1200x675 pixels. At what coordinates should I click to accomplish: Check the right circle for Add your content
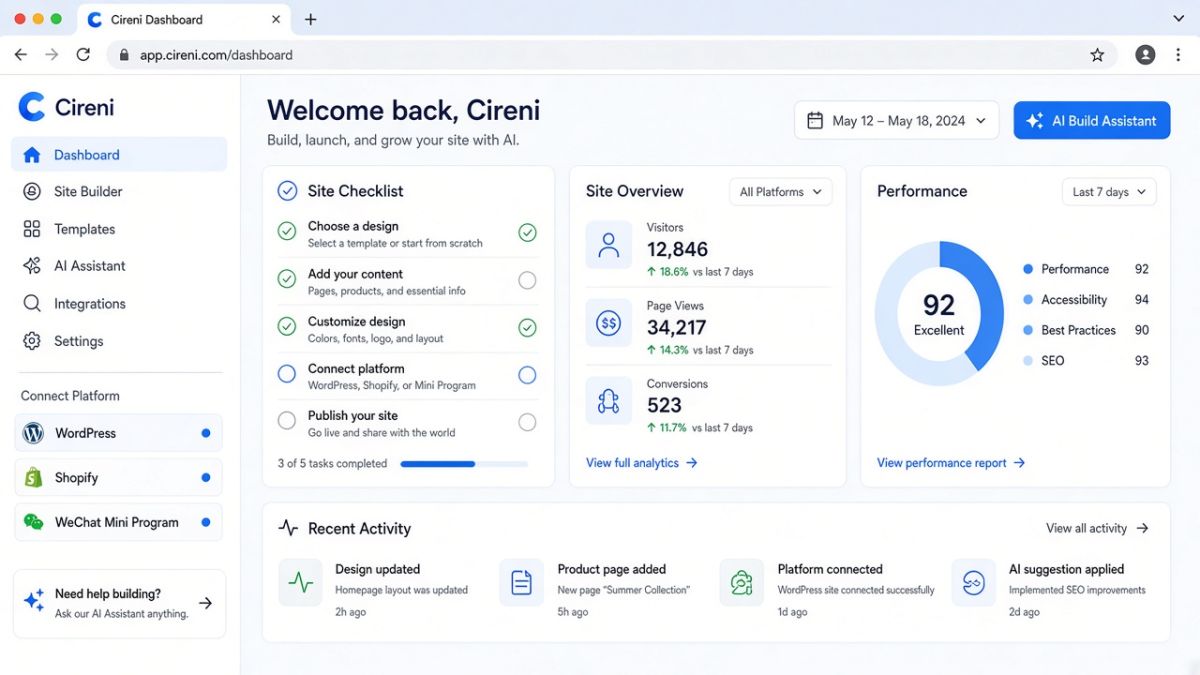527,281
